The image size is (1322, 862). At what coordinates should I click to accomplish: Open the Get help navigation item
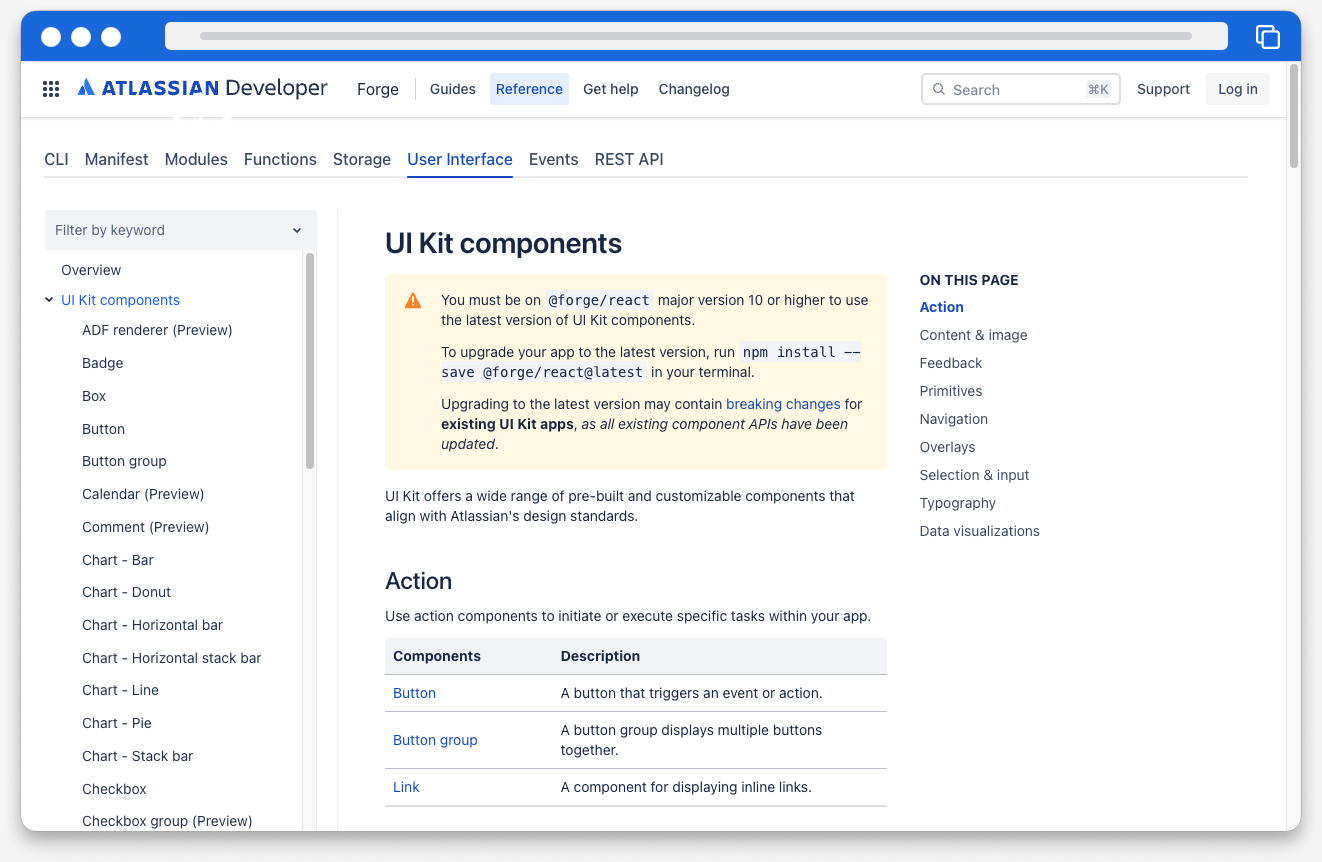click(x=611, y=89)
